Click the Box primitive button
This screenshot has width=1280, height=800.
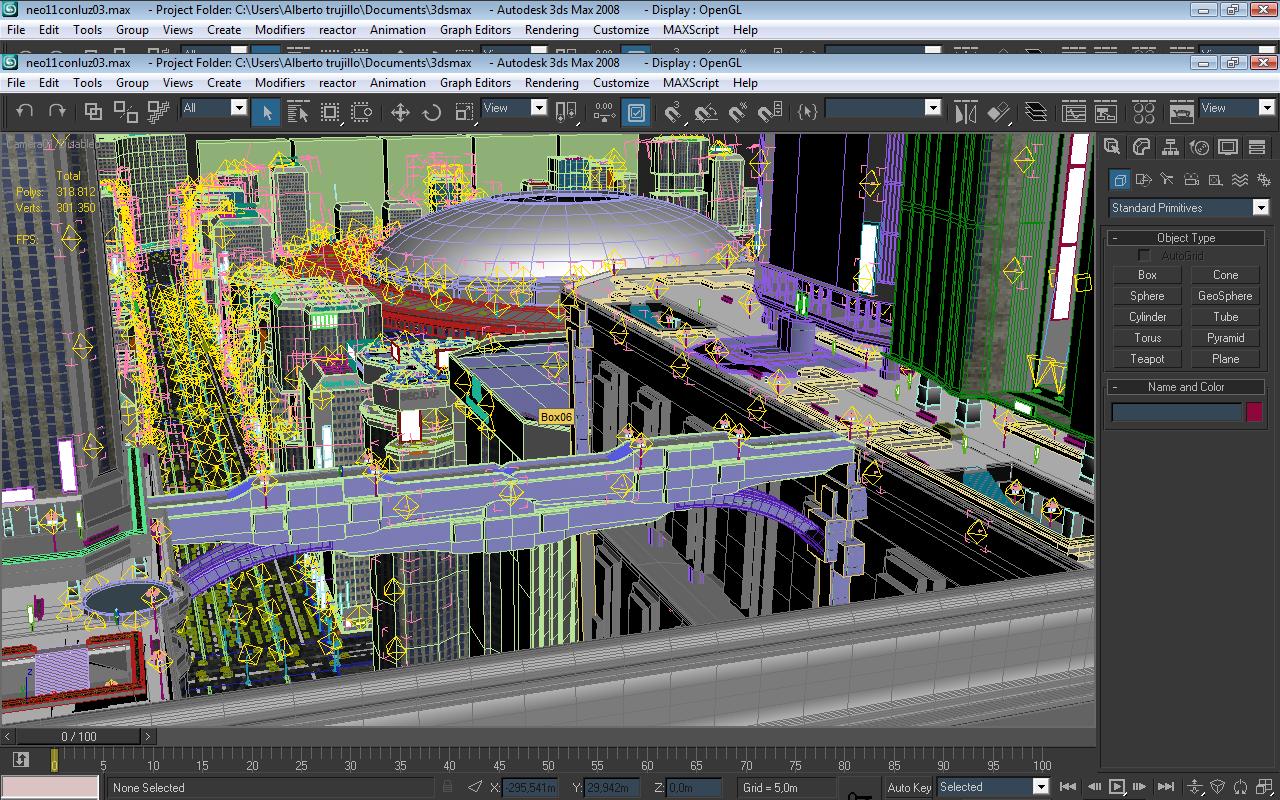point(1147,275)
